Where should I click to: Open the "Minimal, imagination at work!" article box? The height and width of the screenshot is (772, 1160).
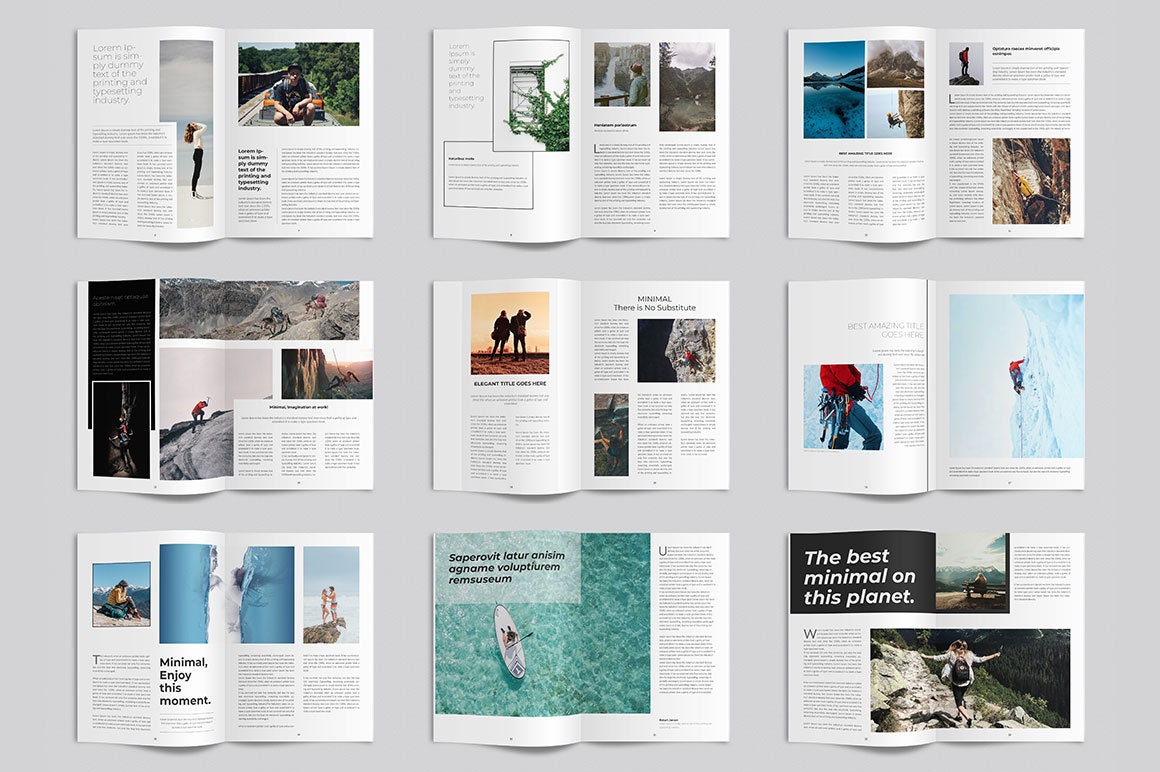tap(300, 405)
